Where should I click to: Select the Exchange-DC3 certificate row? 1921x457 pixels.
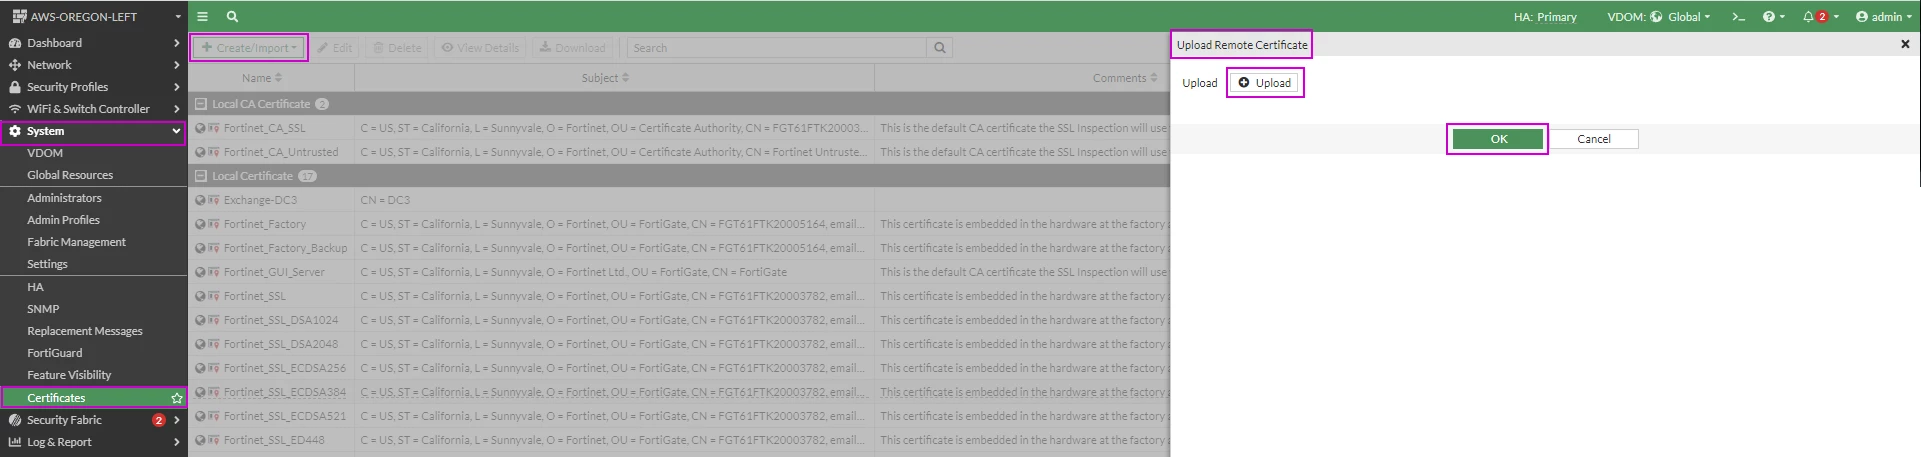click(679, 200)
